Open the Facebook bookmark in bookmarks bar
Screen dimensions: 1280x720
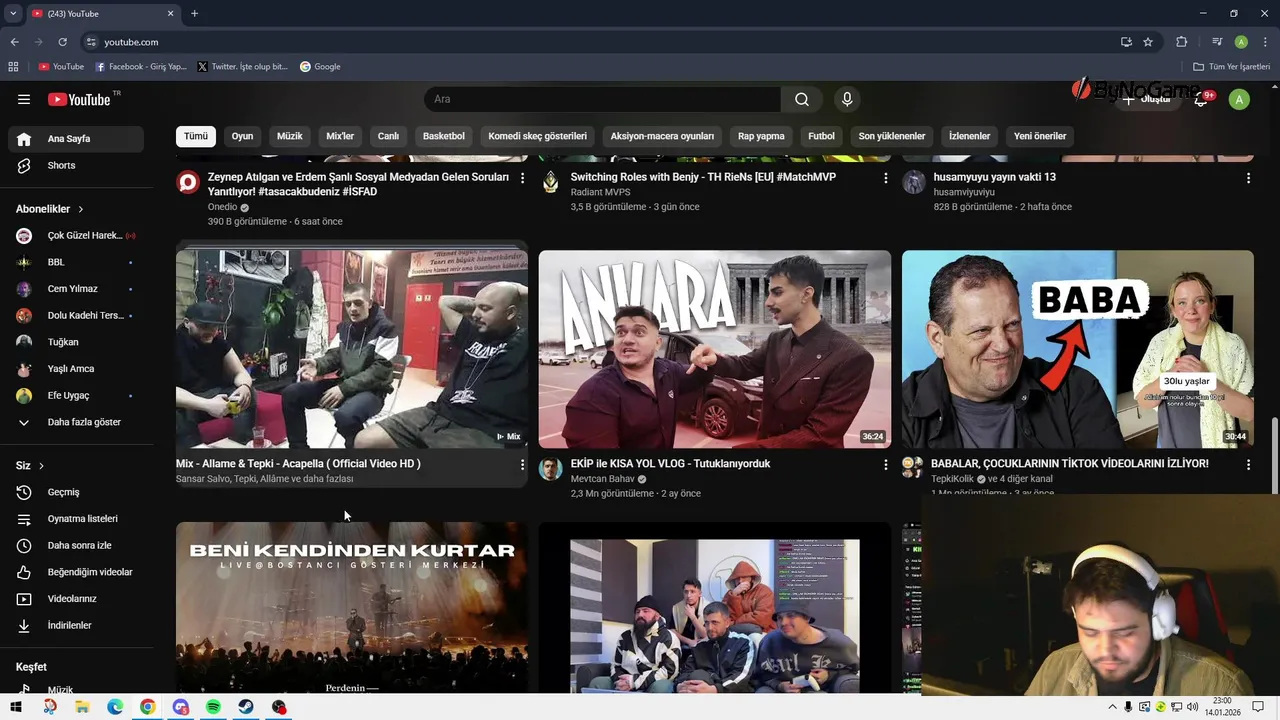(141, 67)
